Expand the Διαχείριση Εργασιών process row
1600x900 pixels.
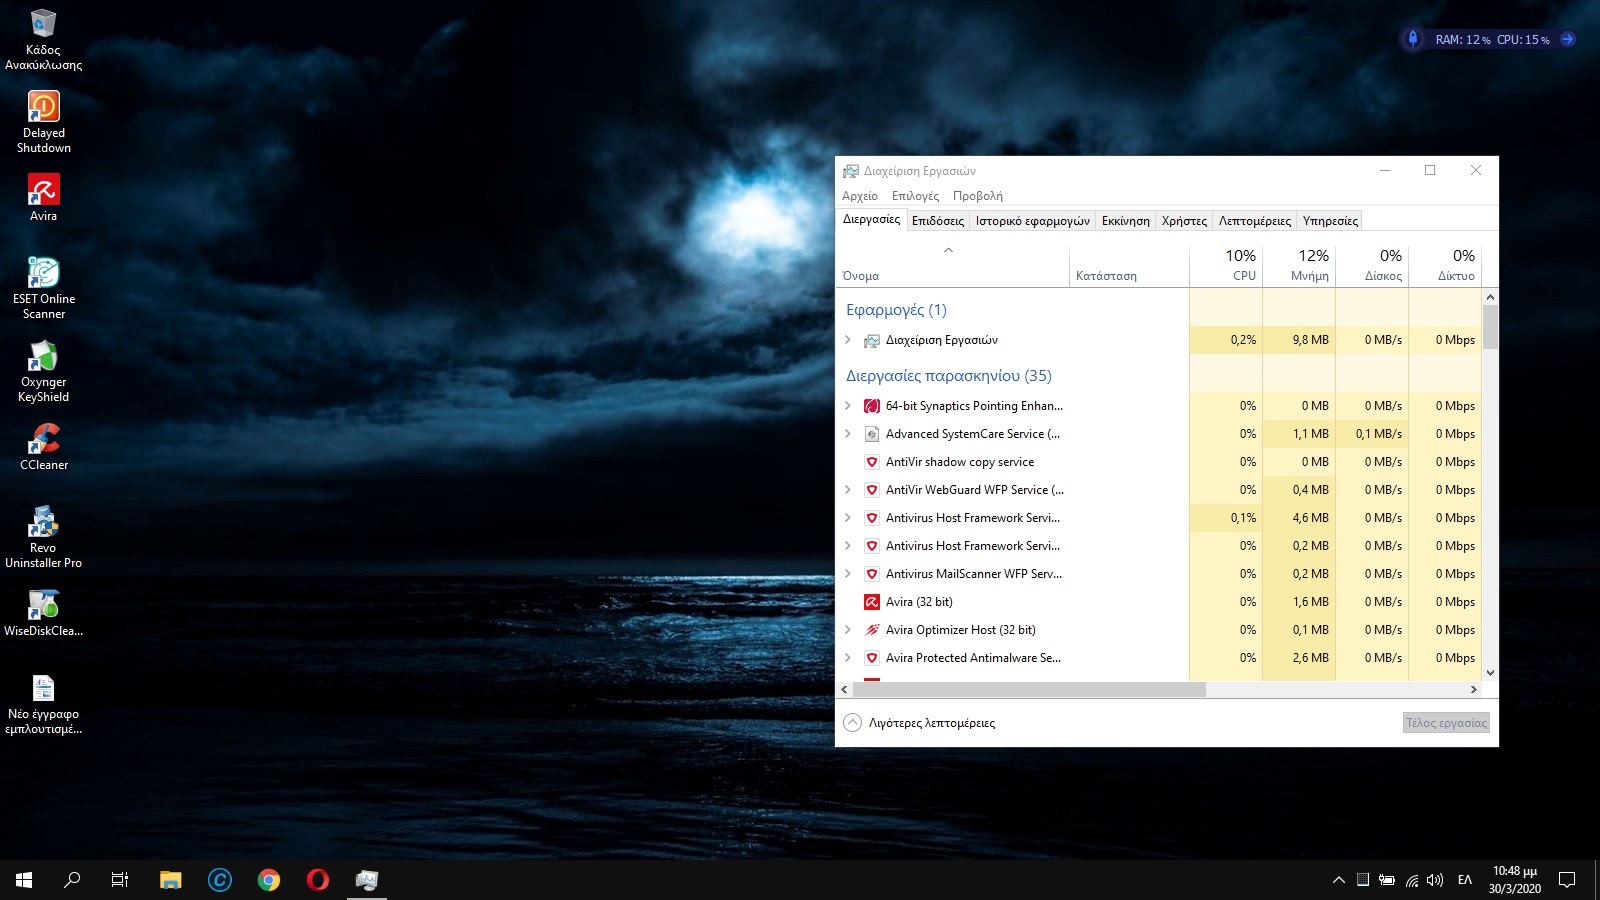point(848,340)
